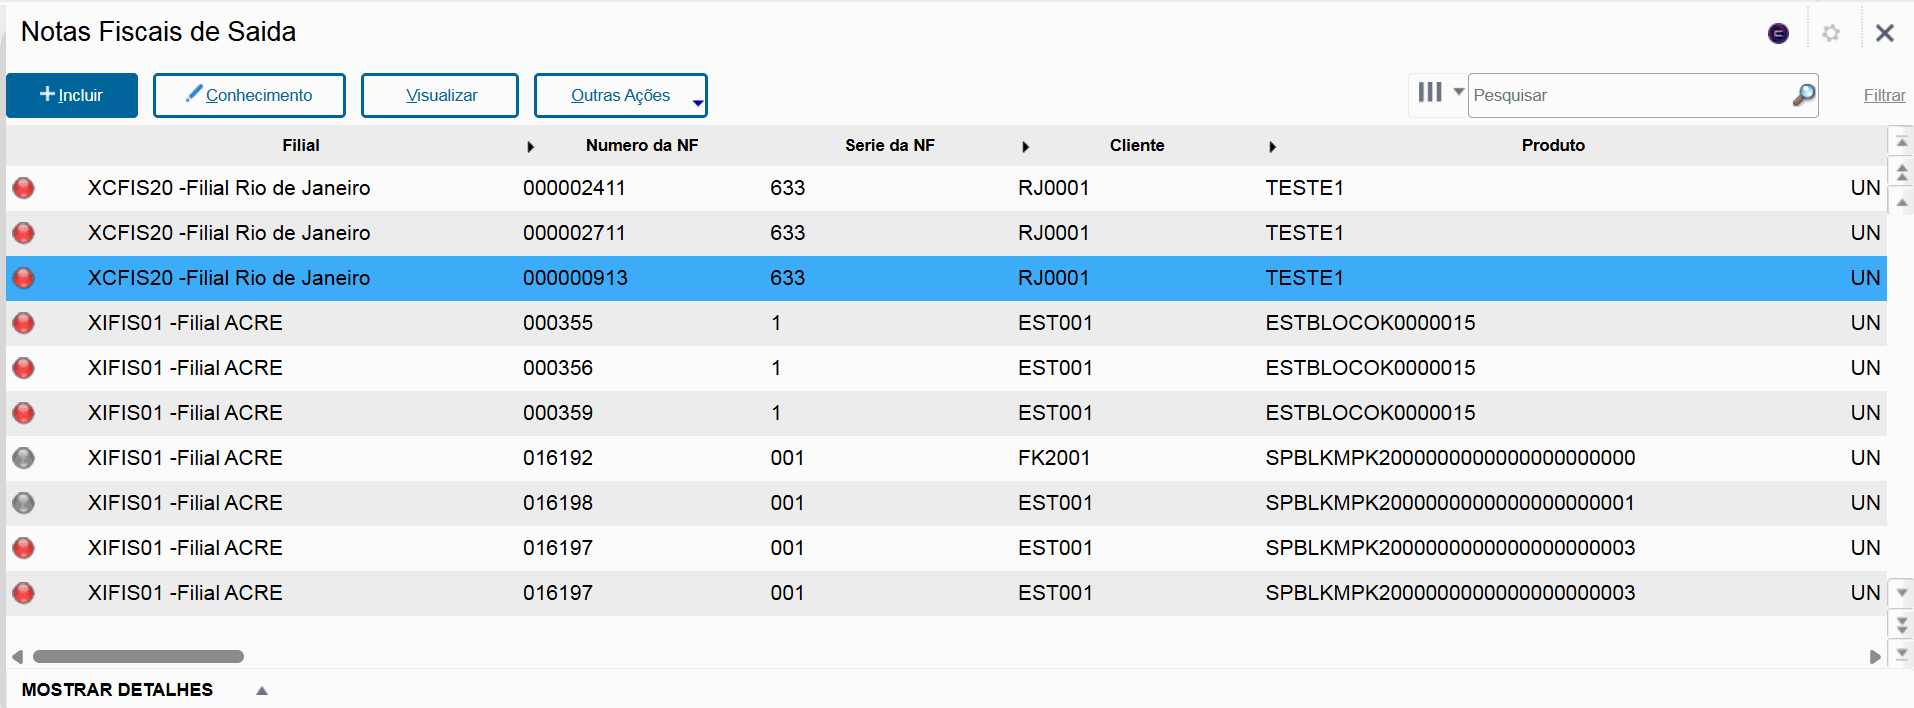Page up with the double up arrow
The height and width of the screenshot is (708, 1914).
point(1902,172)
